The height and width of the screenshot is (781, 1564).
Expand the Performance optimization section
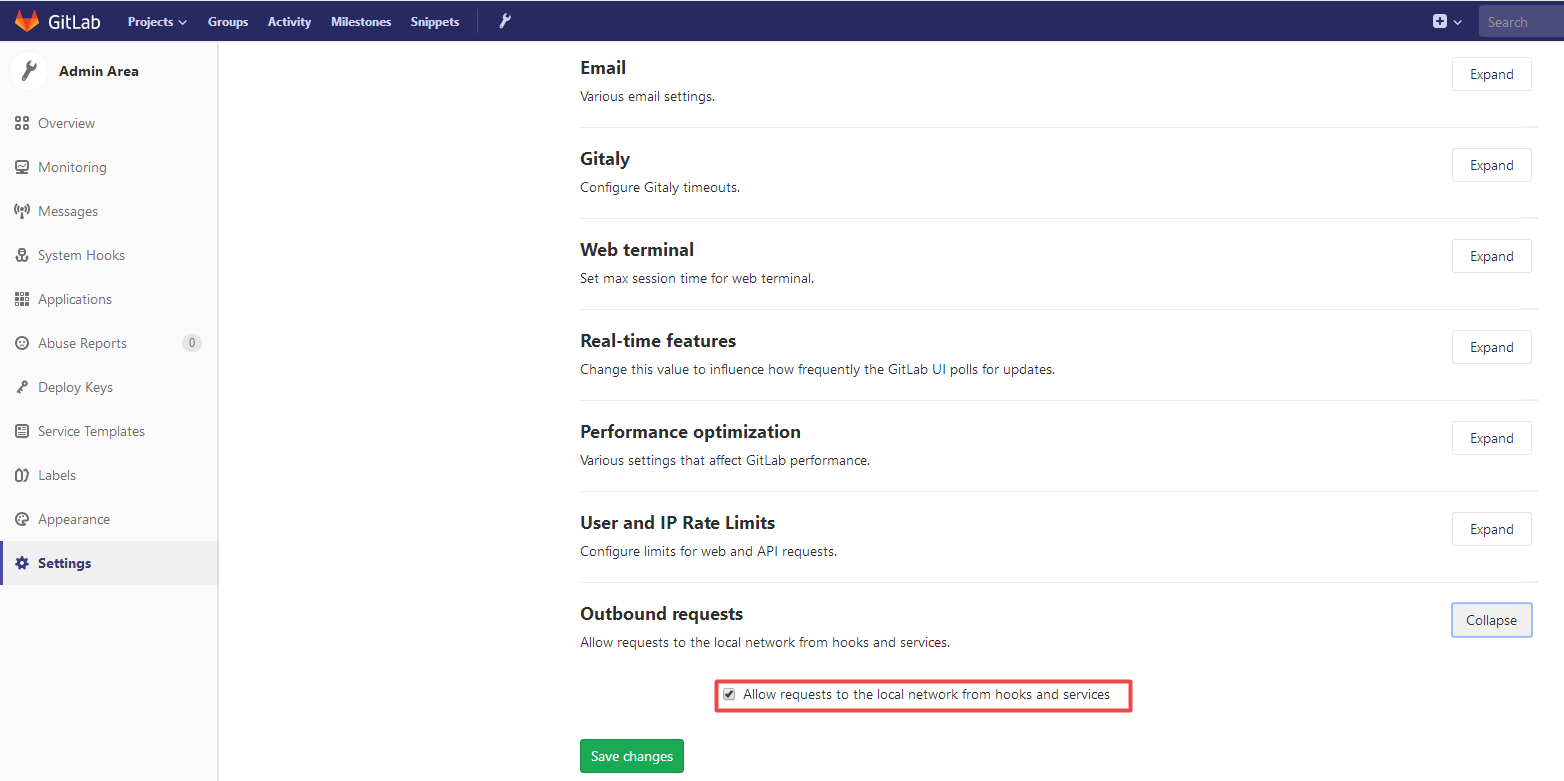click(x=1491, y=438)
